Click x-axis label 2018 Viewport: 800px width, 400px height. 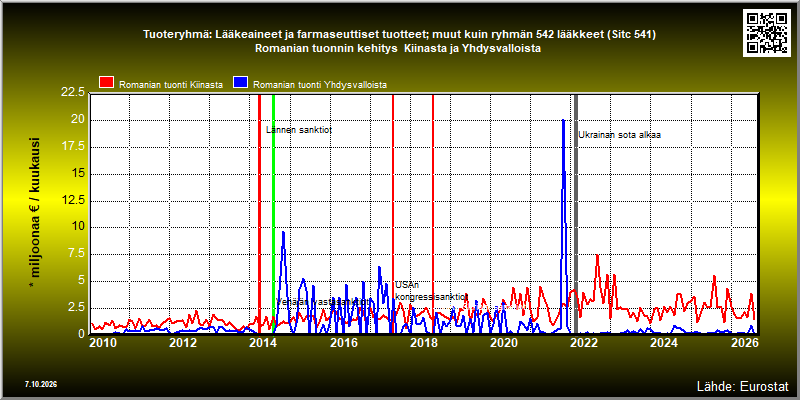click(423, 342)
